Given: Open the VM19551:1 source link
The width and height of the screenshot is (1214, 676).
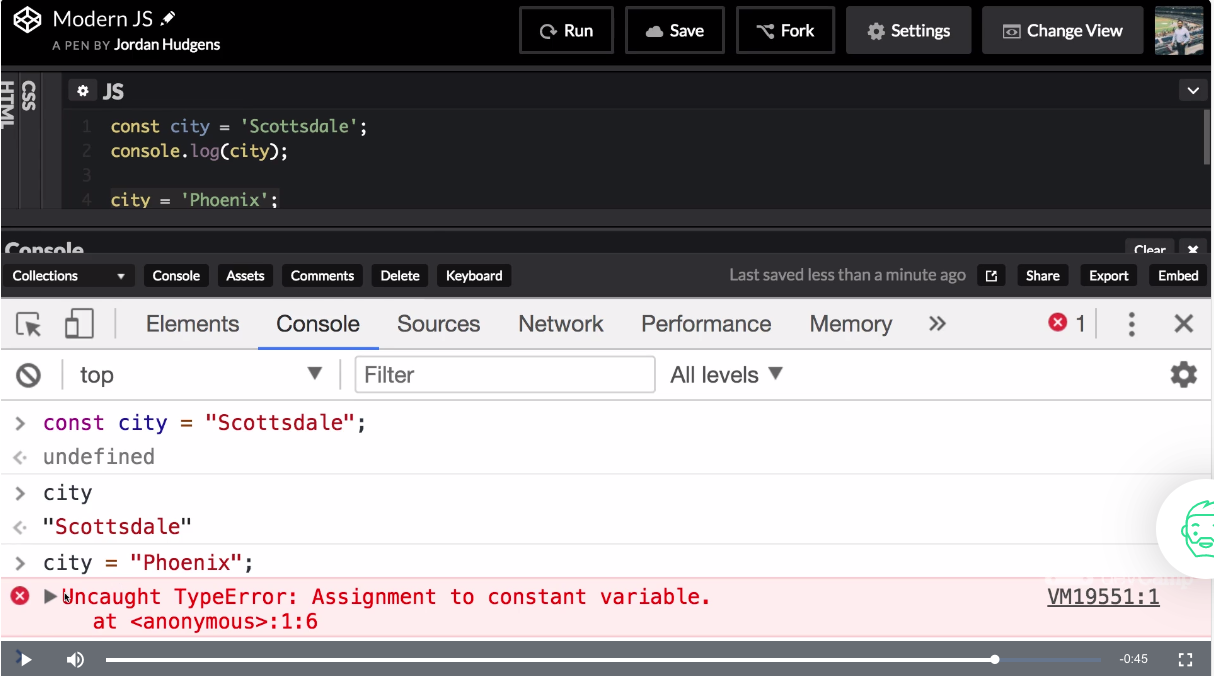Looking at the screenshot, I should [1103, 597].
